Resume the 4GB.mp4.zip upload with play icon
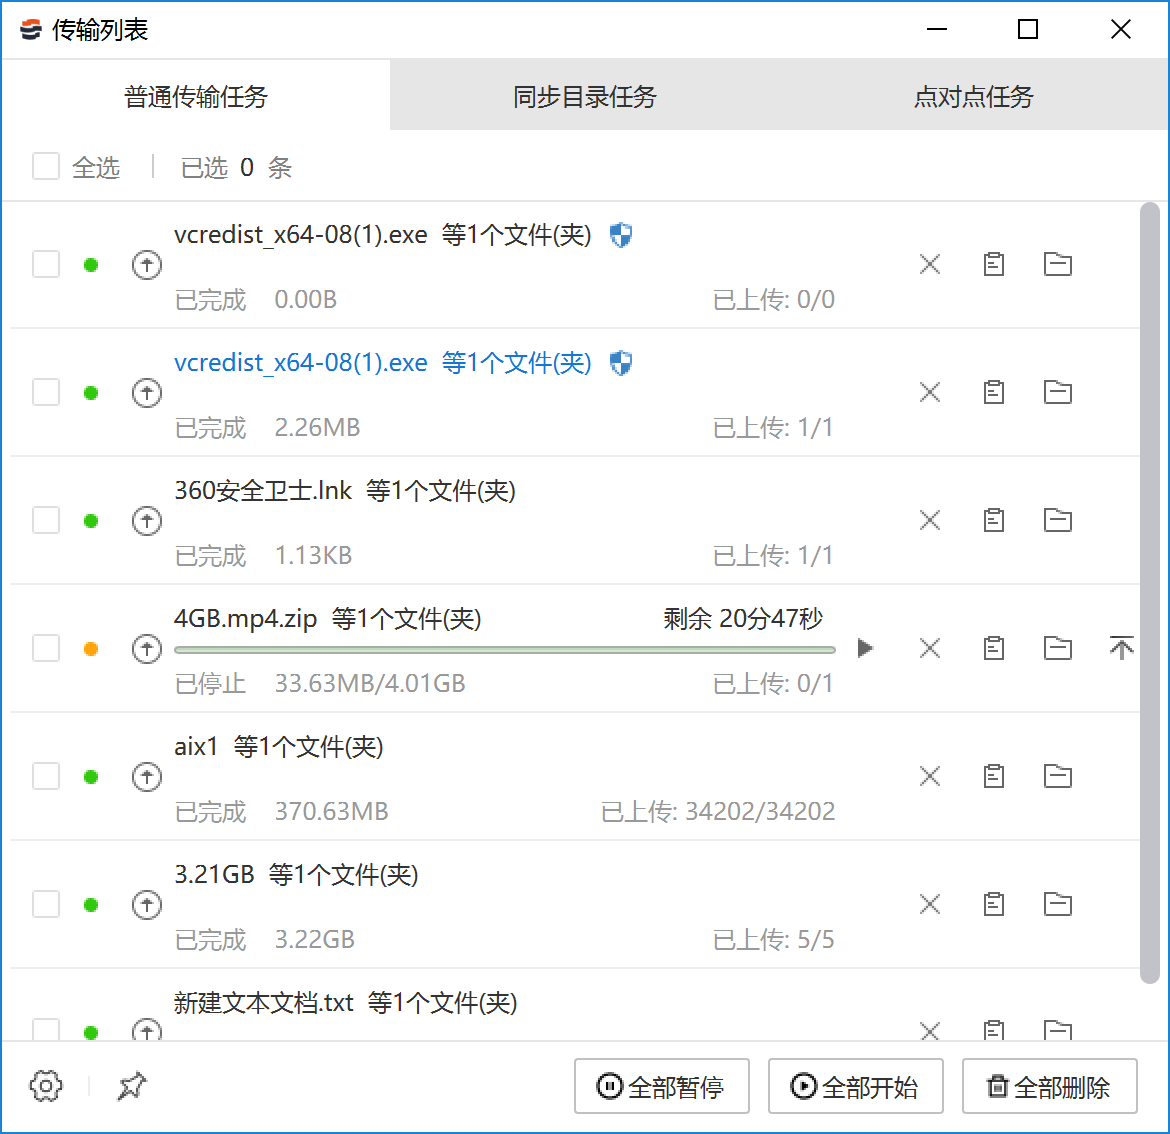Viewport: 1170px width, 1134px height. click(866, 648)
